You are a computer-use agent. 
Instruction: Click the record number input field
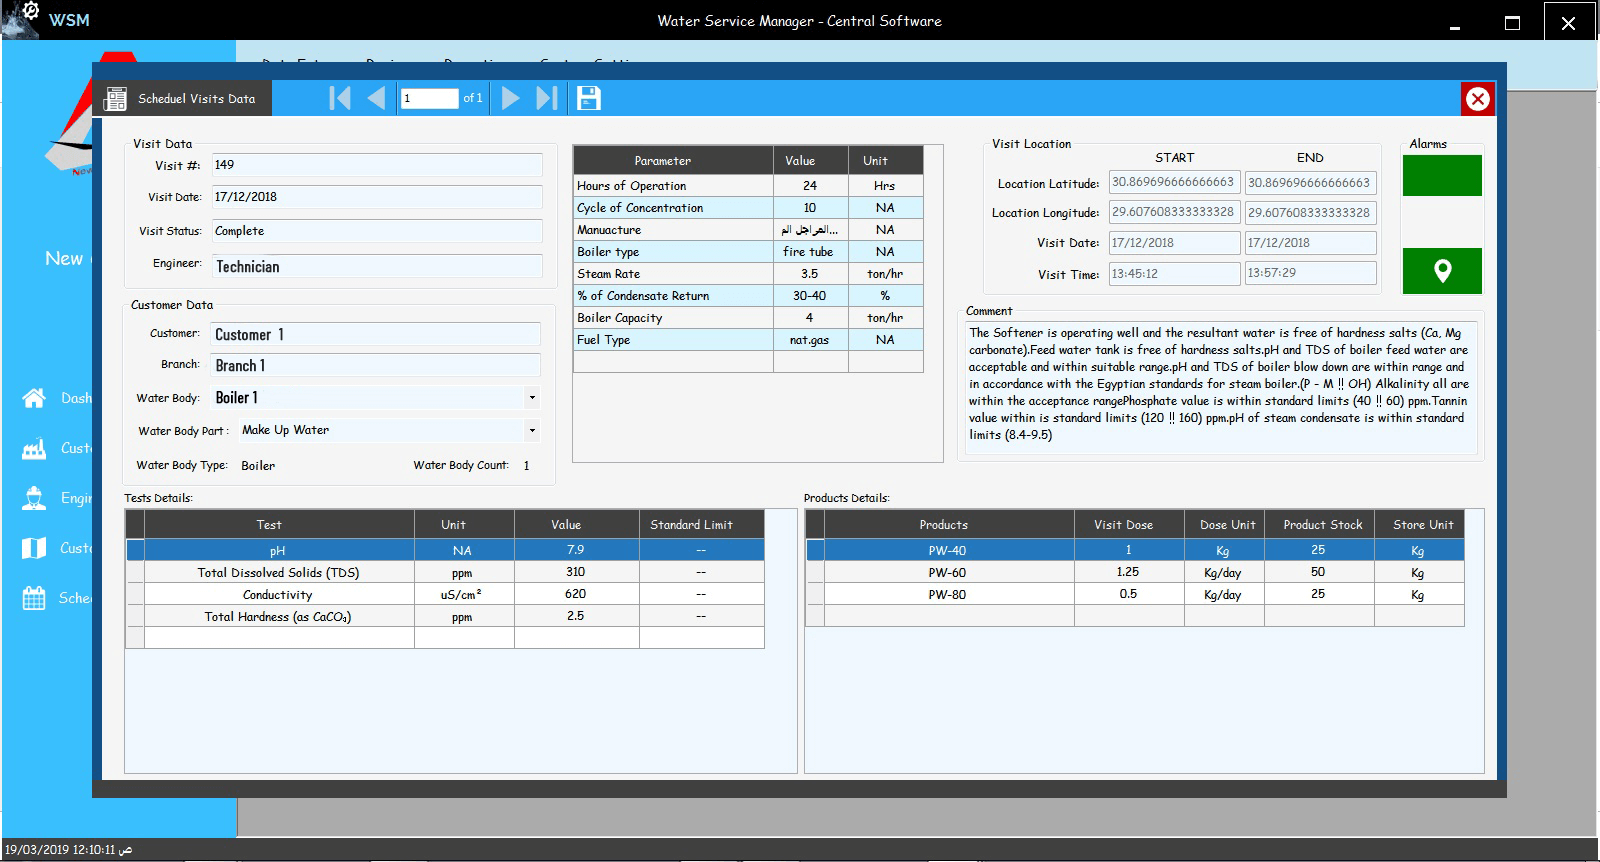429,98
